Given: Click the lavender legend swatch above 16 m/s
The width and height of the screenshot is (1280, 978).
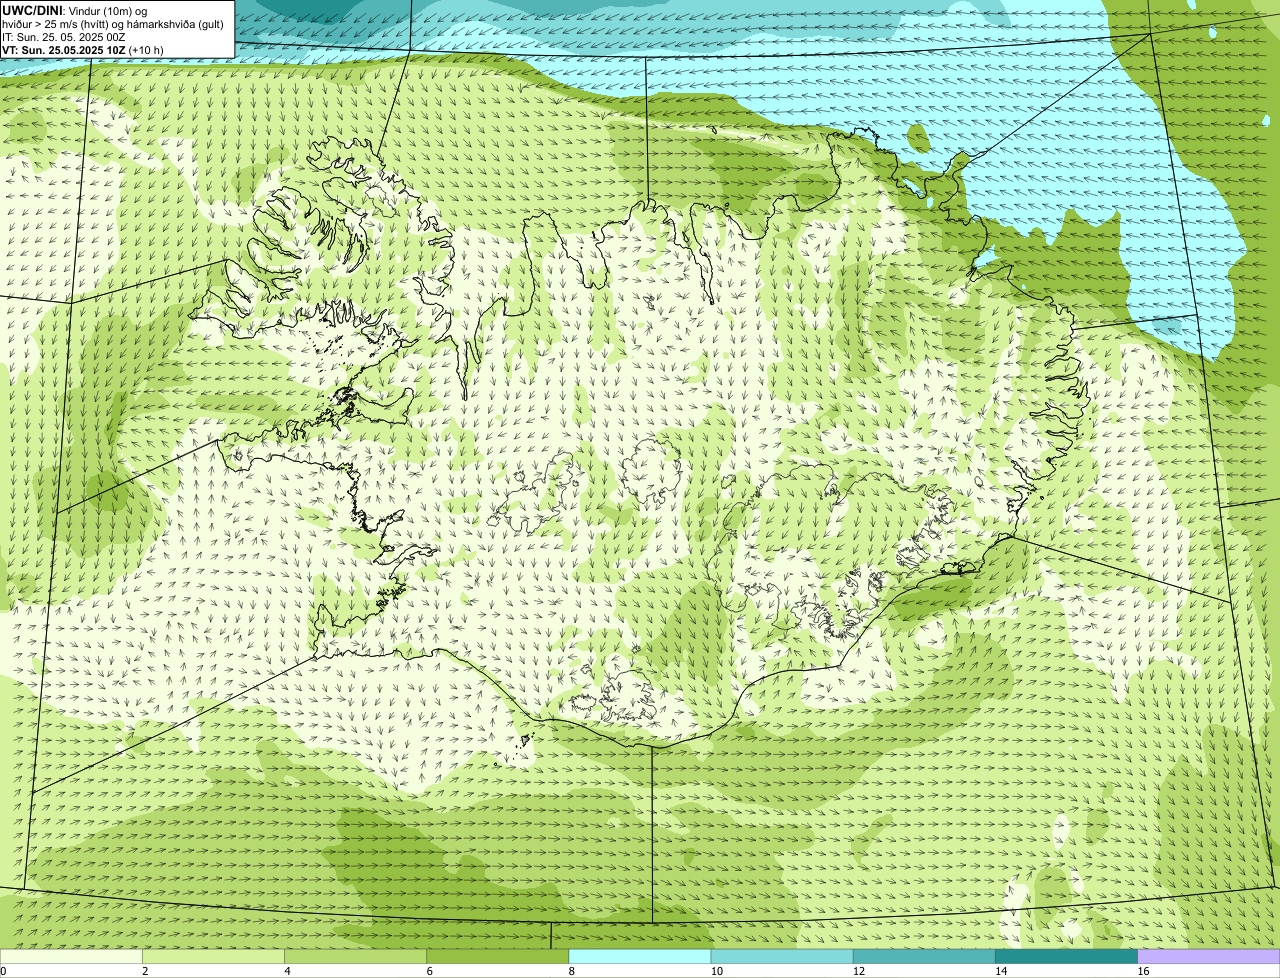Looking at the screenshot, I should 1209,957.
